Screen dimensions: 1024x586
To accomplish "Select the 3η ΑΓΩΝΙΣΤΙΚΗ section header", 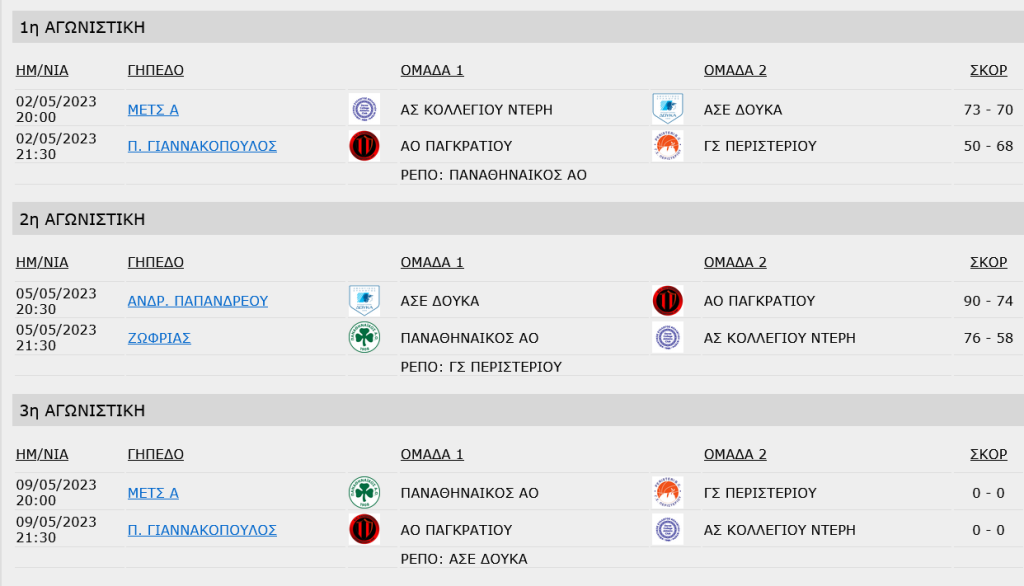I will [518, 410].
